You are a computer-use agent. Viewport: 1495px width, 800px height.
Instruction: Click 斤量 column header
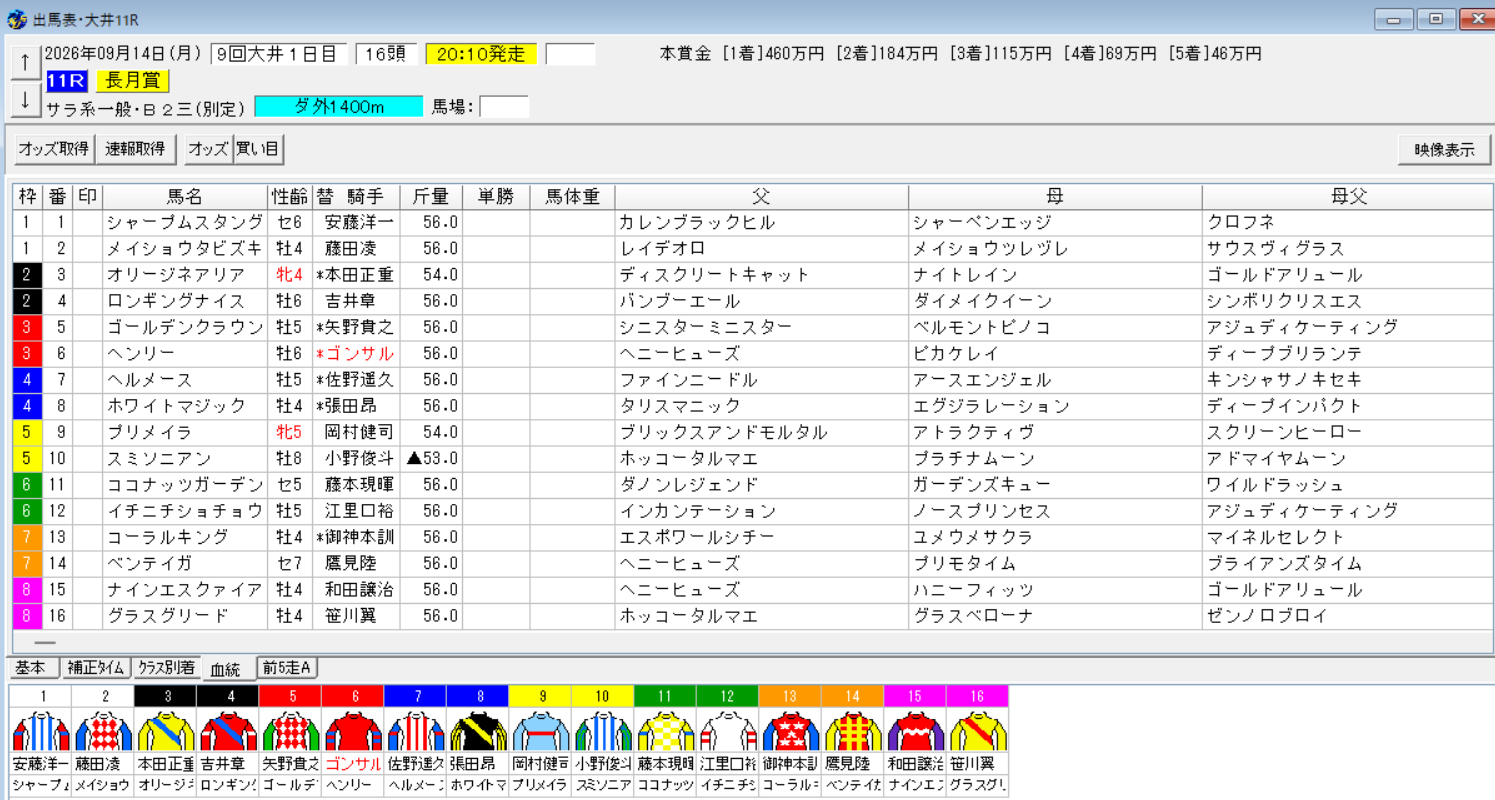click(x=431, y=197)
